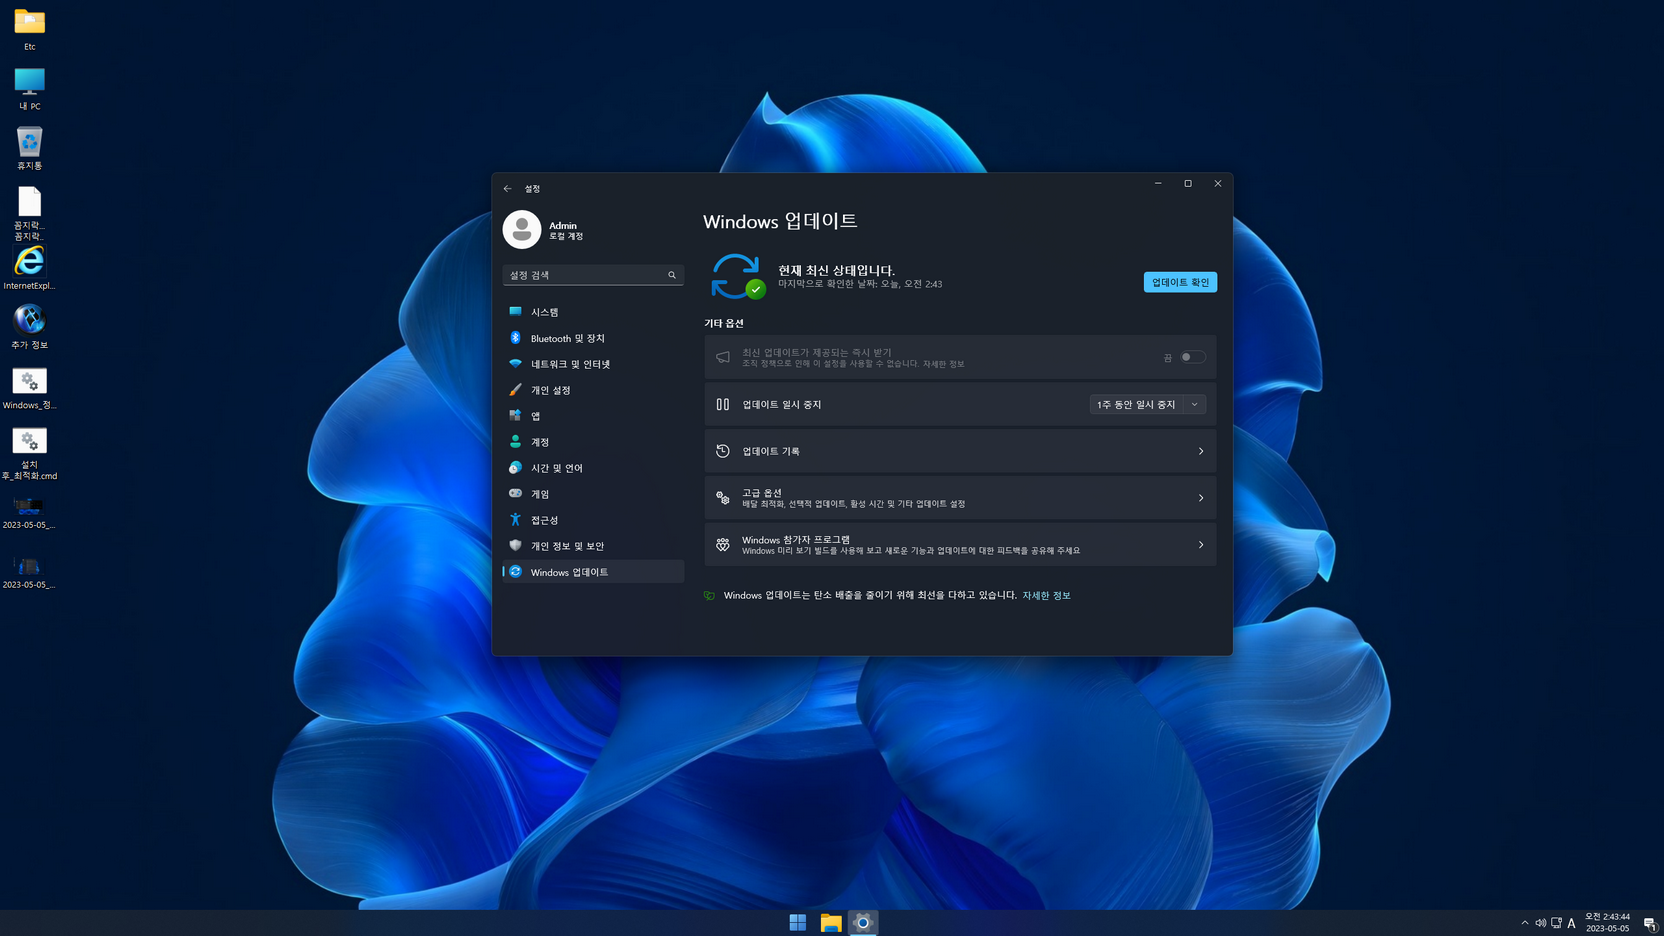Image resolution: width=1664 pixels, height=936 pixels.
Task: Select the Windows_정... desktop file
Action: tap(29, 389)
